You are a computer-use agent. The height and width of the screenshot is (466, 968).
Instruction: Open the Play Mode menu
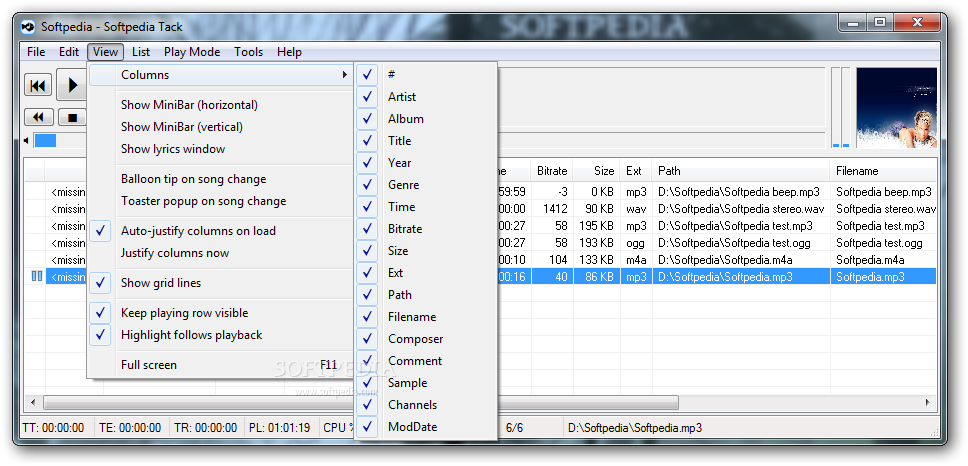click(x=192, y=52)
